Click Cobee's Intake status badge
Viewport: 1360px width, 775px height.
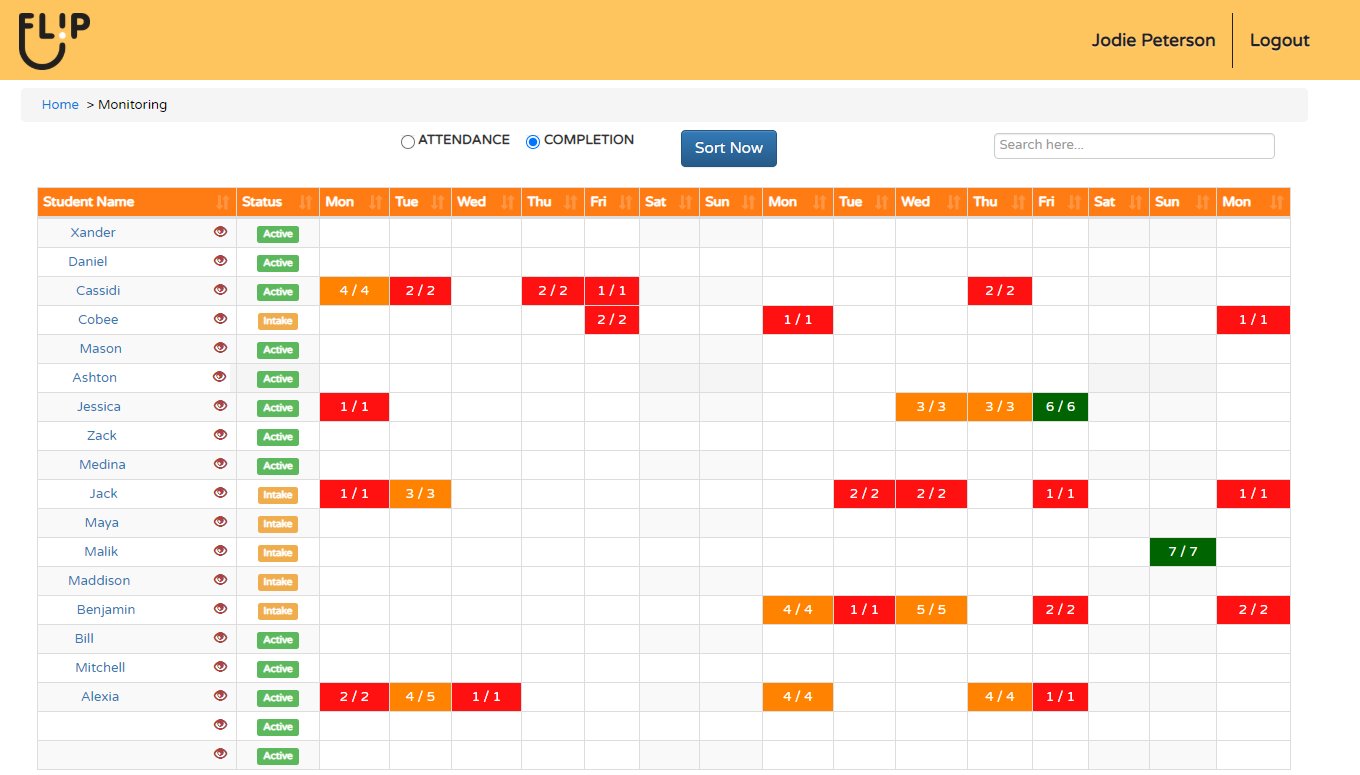point(278,321)
